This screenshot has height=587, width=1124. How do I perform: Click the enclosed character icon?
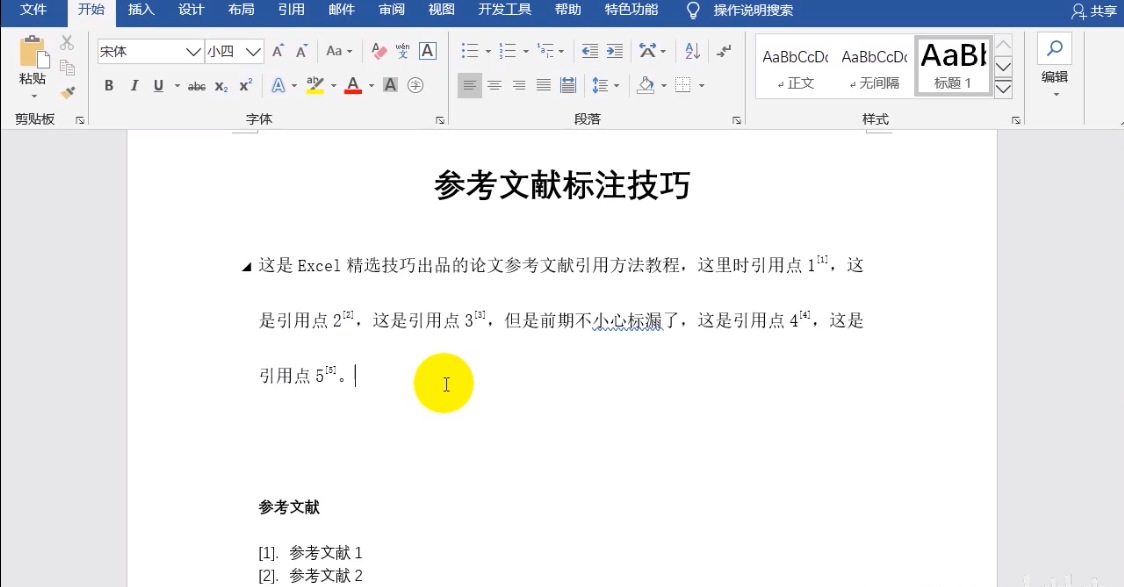(415, 85)
